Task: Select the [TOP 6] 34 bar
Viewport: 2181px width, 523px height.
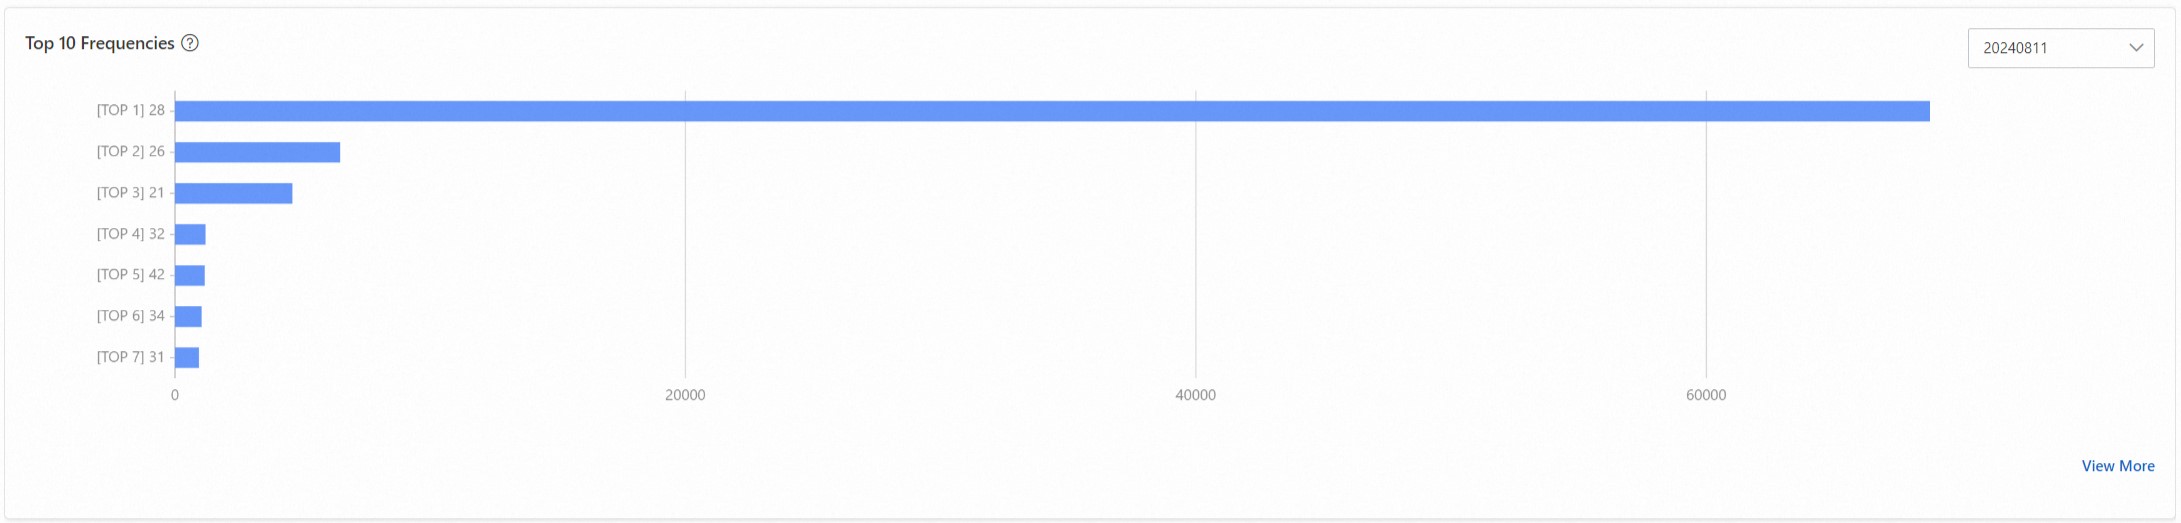Action: click(x=188, y=316)
